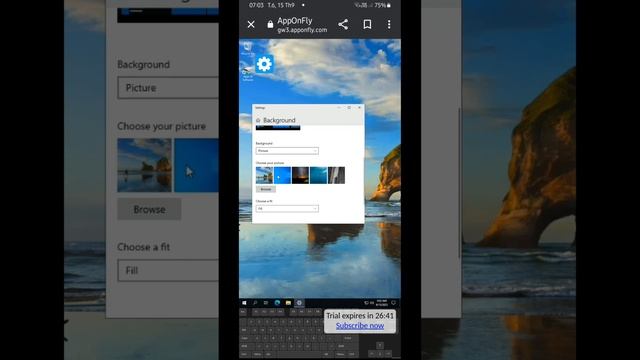Tap the spacebar on the virtual keyboard
640x360 pixels.
coord(298,354)
